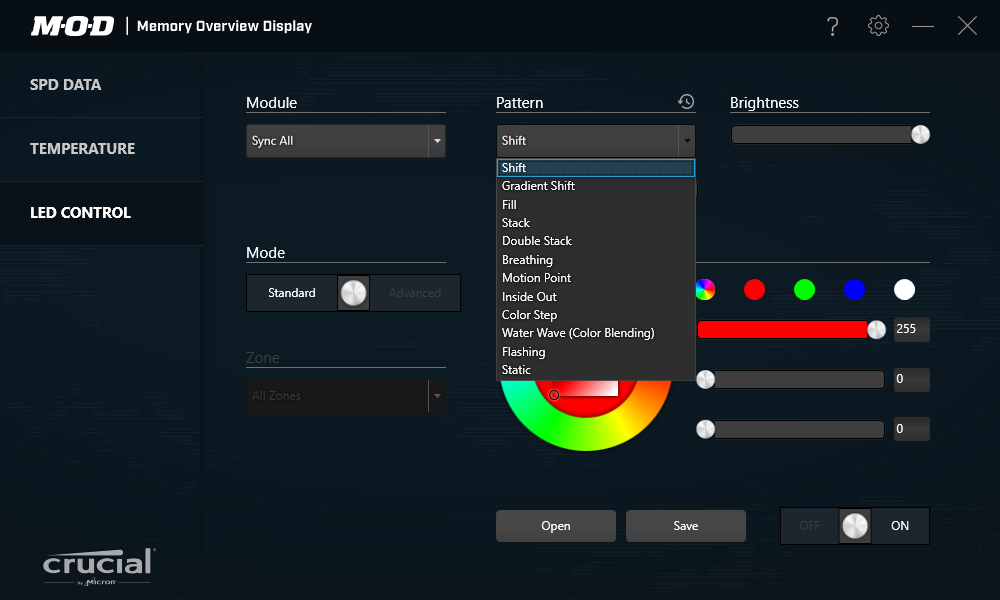Screen dimensions: 1000x600
Task: Click the Crucial by Micron logo
Action: coord(98,566)
